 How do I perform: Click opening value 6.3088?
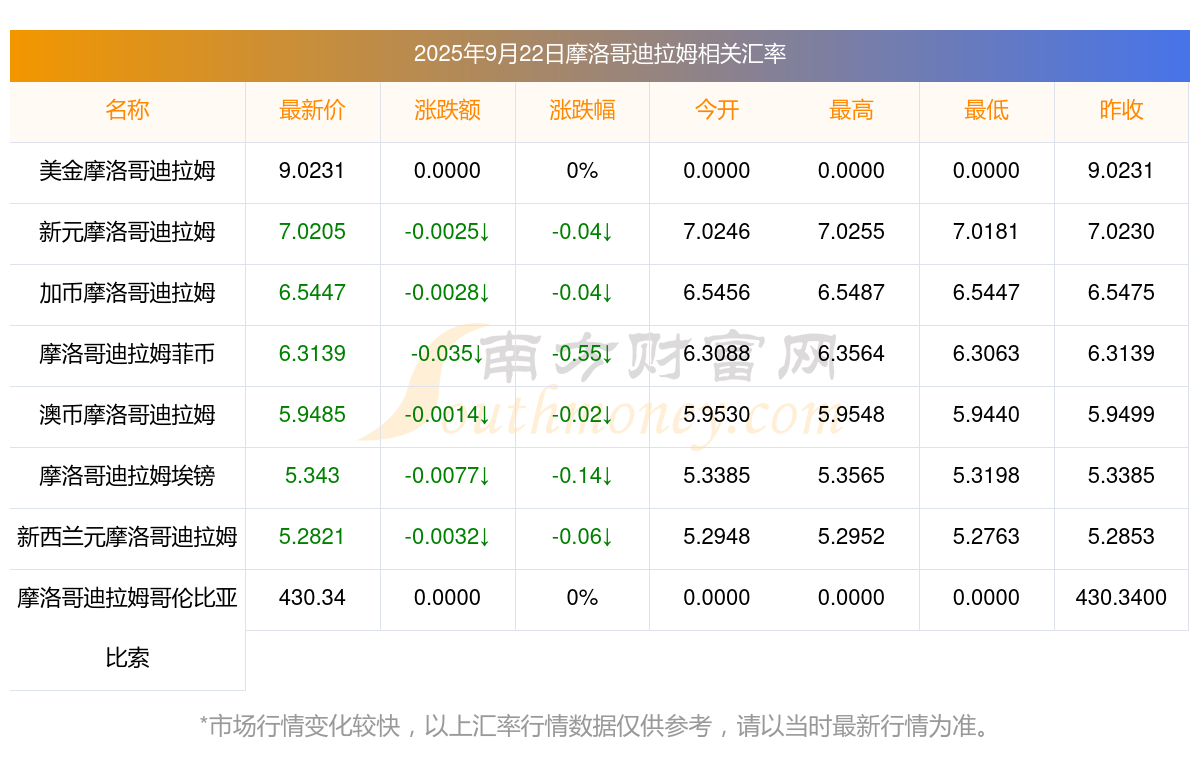coord(717,354)
